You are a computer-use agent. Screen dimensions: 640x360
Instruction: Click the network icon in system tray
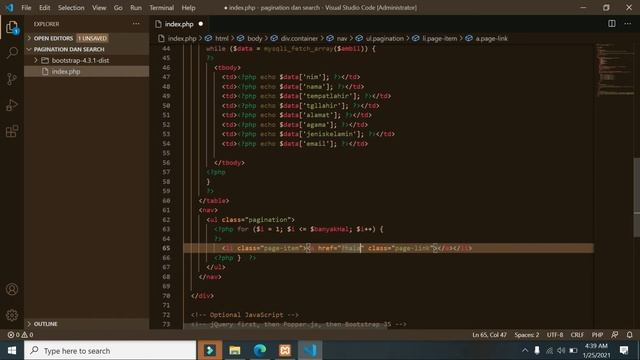549,350
